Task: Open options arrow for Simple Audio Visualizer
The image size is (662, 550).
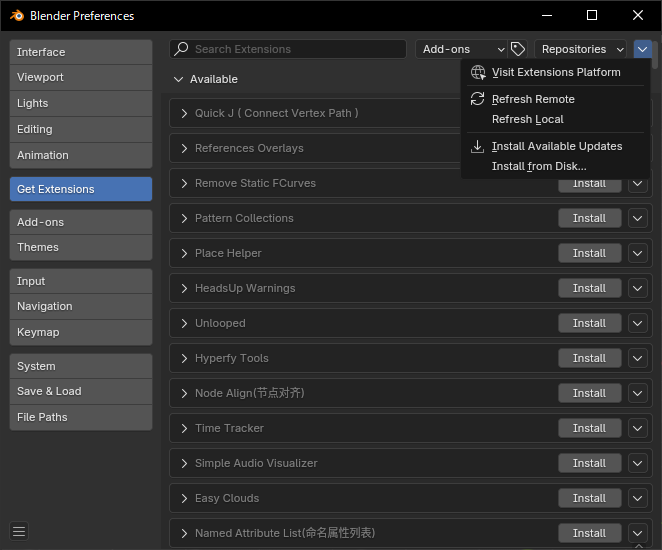Action: pos(638,463)
